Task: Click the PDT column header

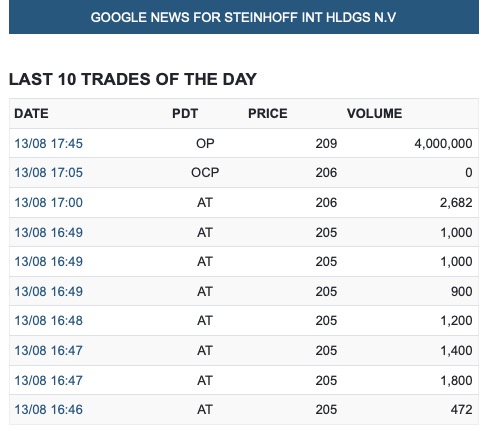Action: click(x=185, y=114)
